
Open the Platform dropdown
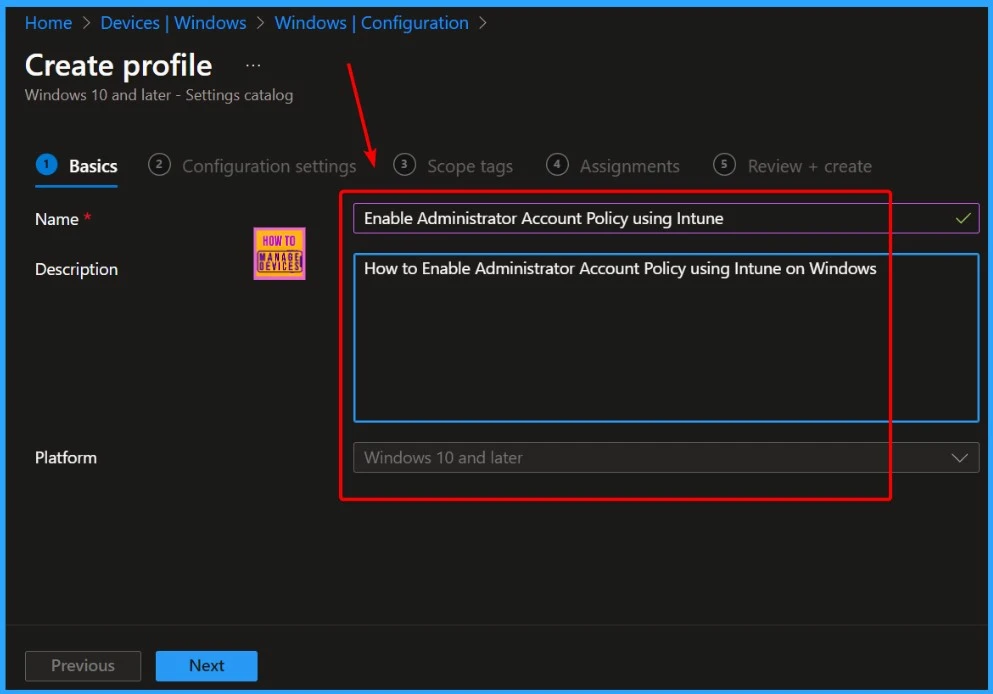[666, 457]
